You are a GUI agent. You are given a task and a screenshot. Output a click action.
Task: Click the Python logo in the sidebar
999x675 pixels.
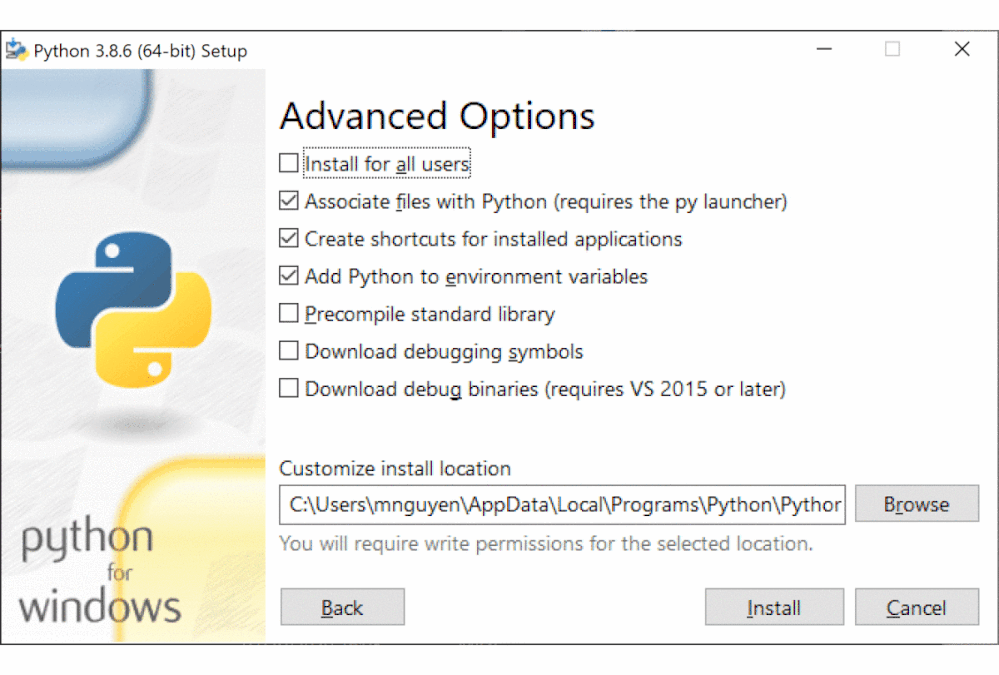point(133,310)
